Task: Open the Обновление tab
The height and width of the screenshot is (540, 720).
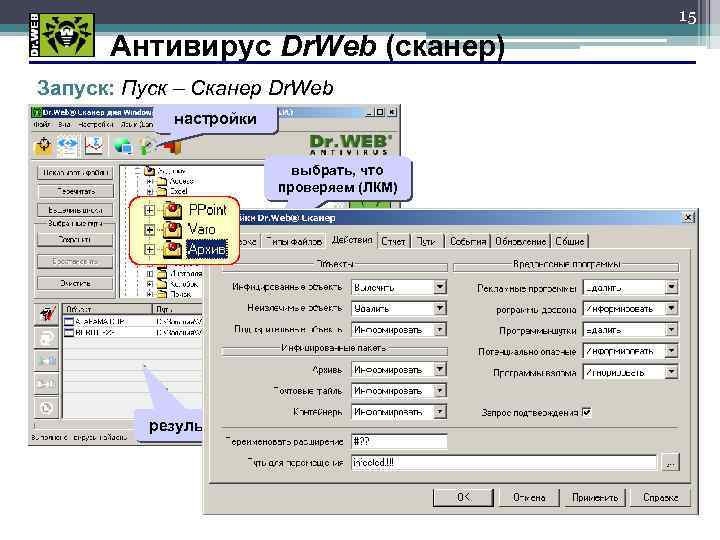Action: coord(520,241)
